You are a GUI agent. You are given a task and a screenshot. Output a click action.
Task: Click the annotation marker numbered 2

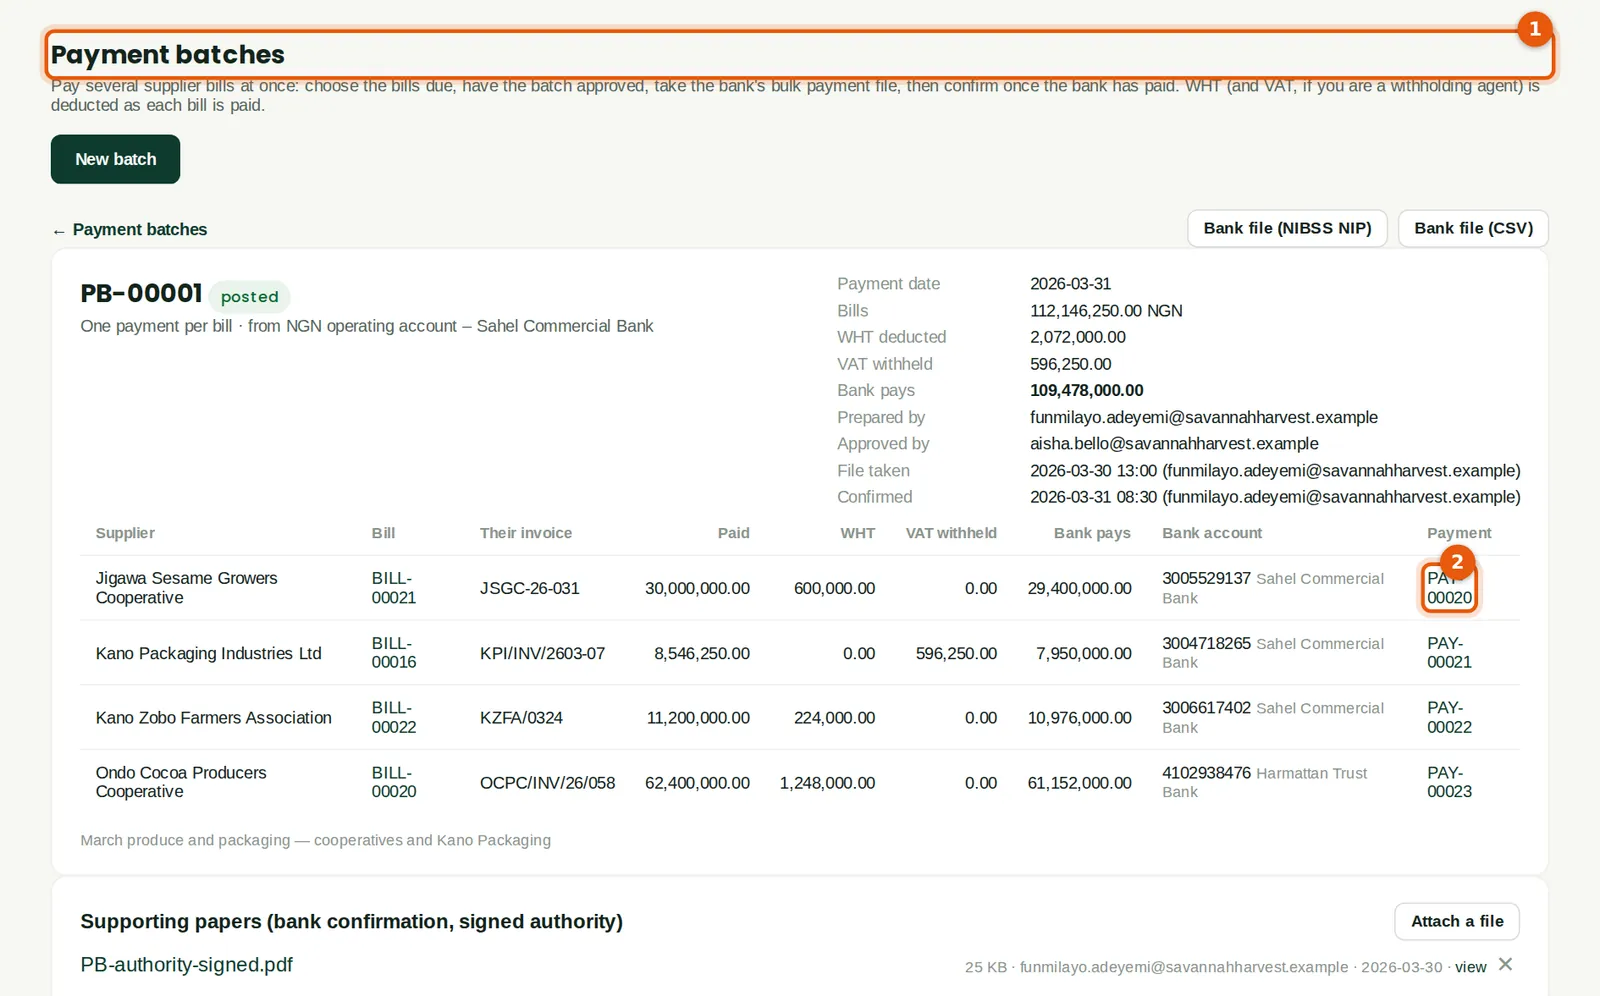click(x=1457, y=562)
